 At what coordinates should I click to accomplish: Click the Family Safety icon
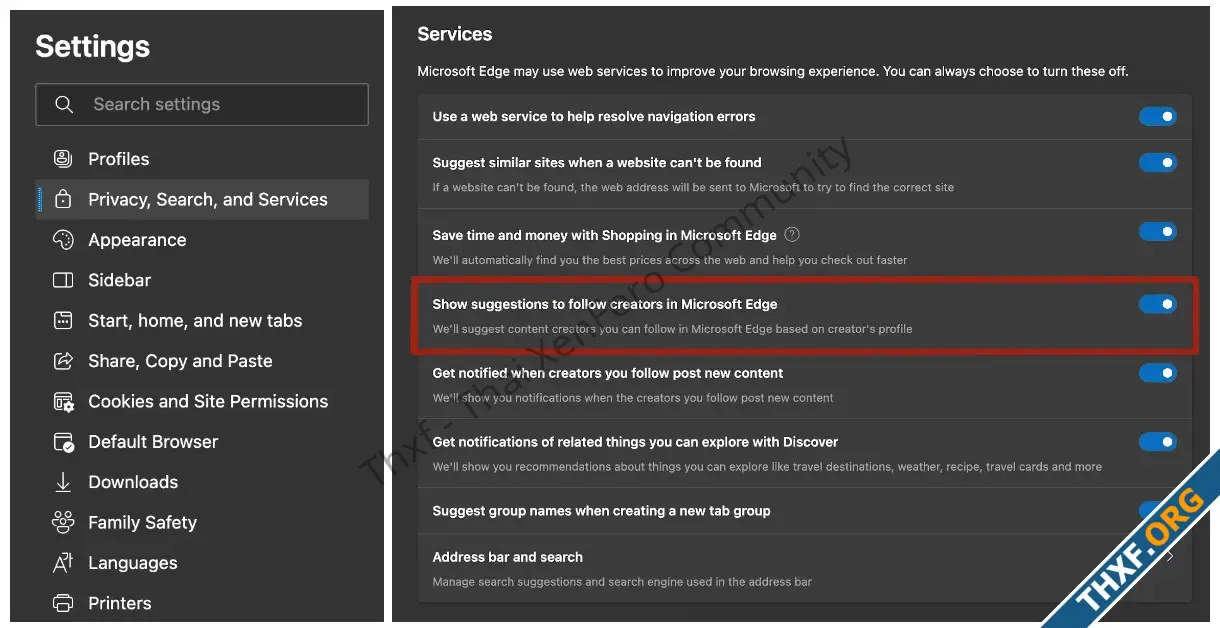pos(63,522)
